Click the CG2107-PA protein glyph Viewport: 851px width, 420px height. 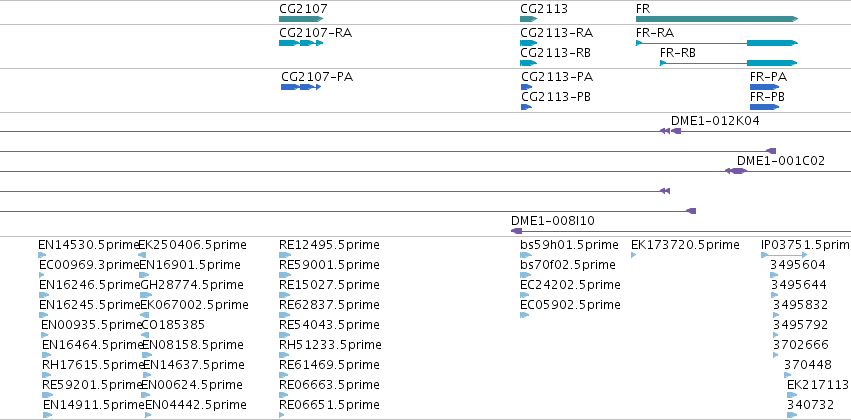pos(301,87)
